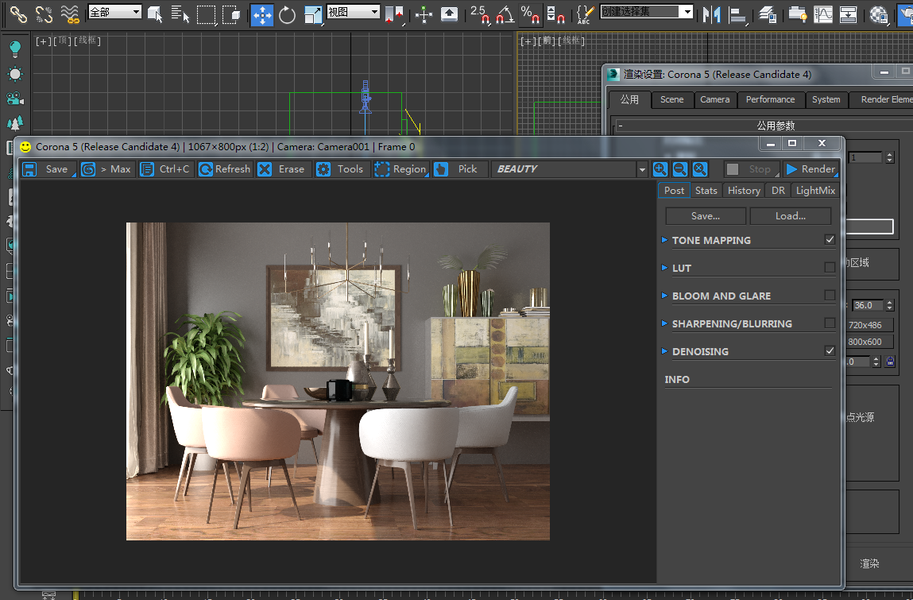Click the Unlink Selection icon
This screenshot has height=600, width=913.
click(44, 14)
